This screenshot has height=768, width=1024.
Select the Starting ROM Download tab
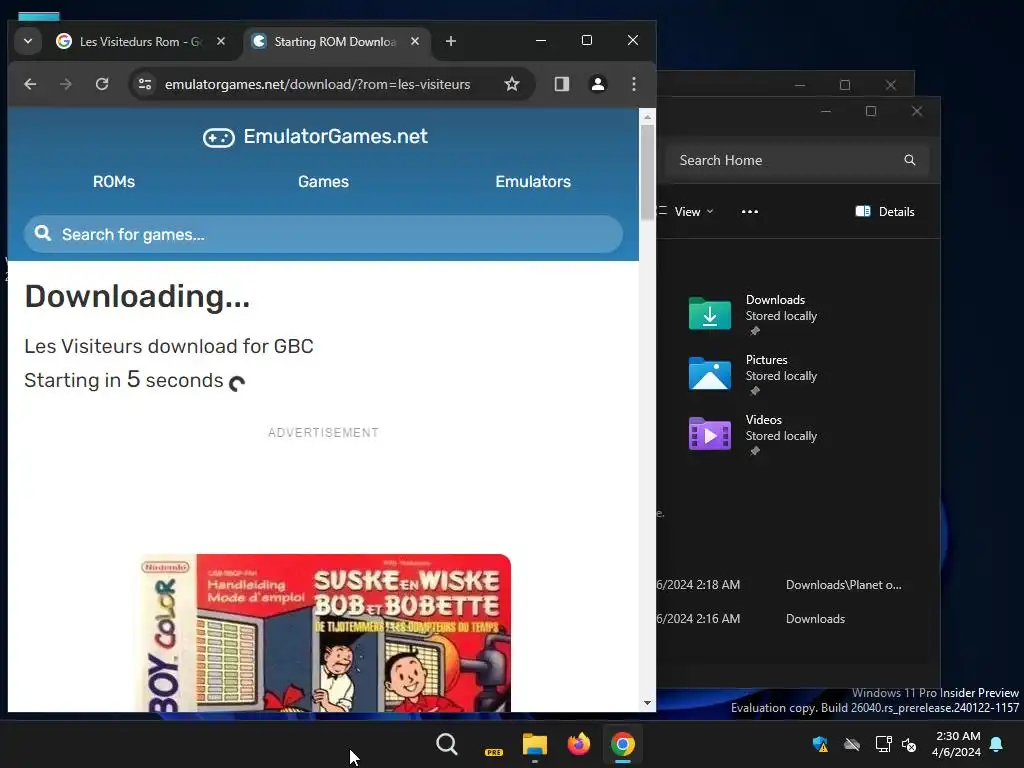[x=336, y=41]
